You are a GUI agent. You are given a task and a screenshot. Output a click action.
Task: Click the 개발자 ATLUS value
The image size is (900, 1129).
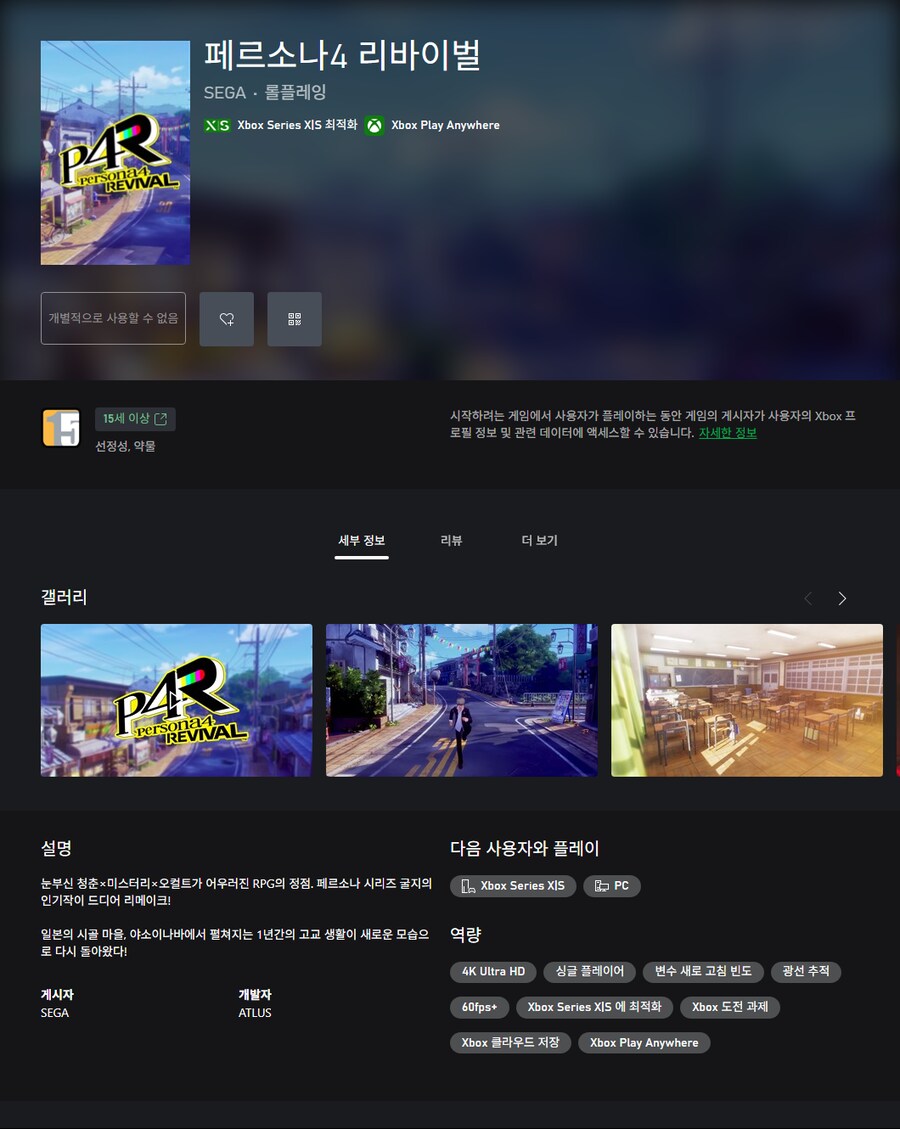coord(255,1012)
